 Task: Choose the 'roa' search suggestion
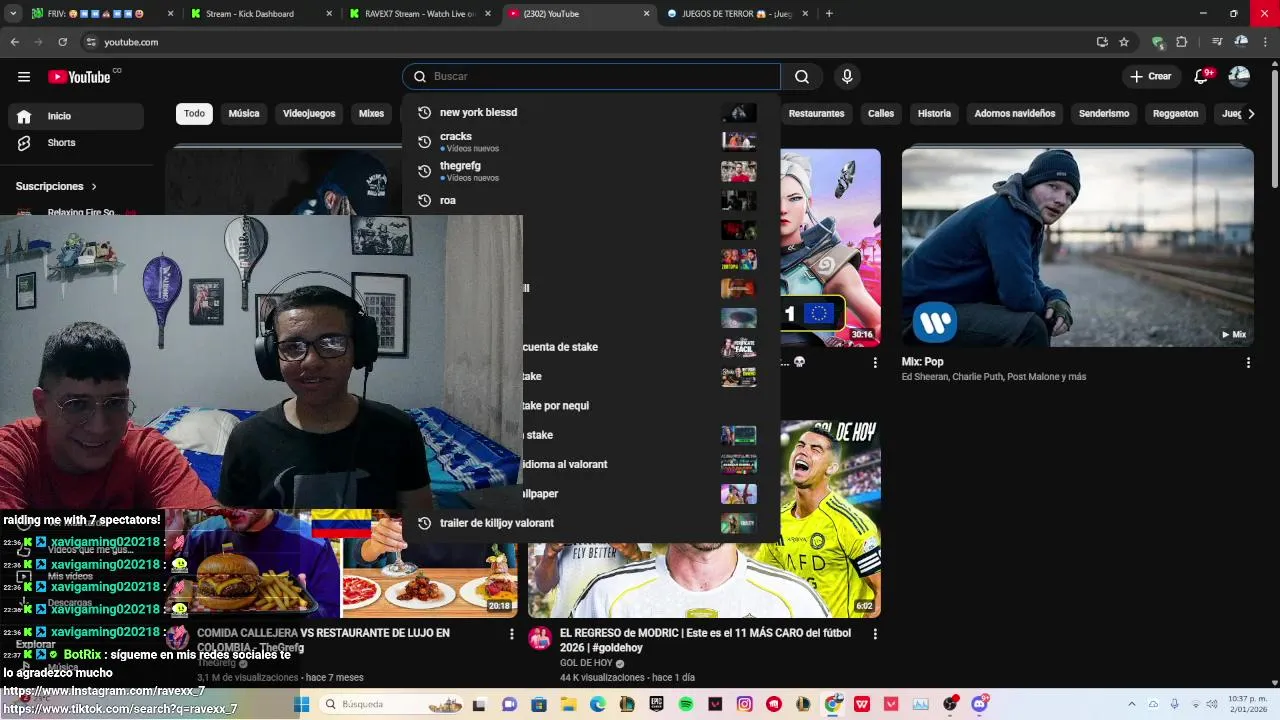[x=591, y=200]
